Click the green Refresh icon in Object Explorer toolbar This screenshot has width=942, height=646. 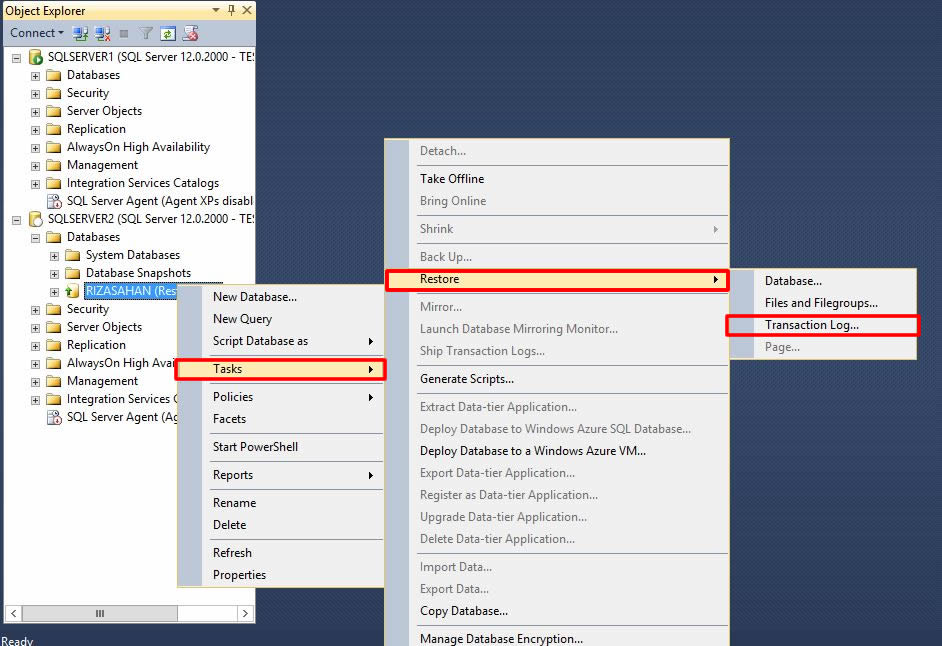point(168,33)
